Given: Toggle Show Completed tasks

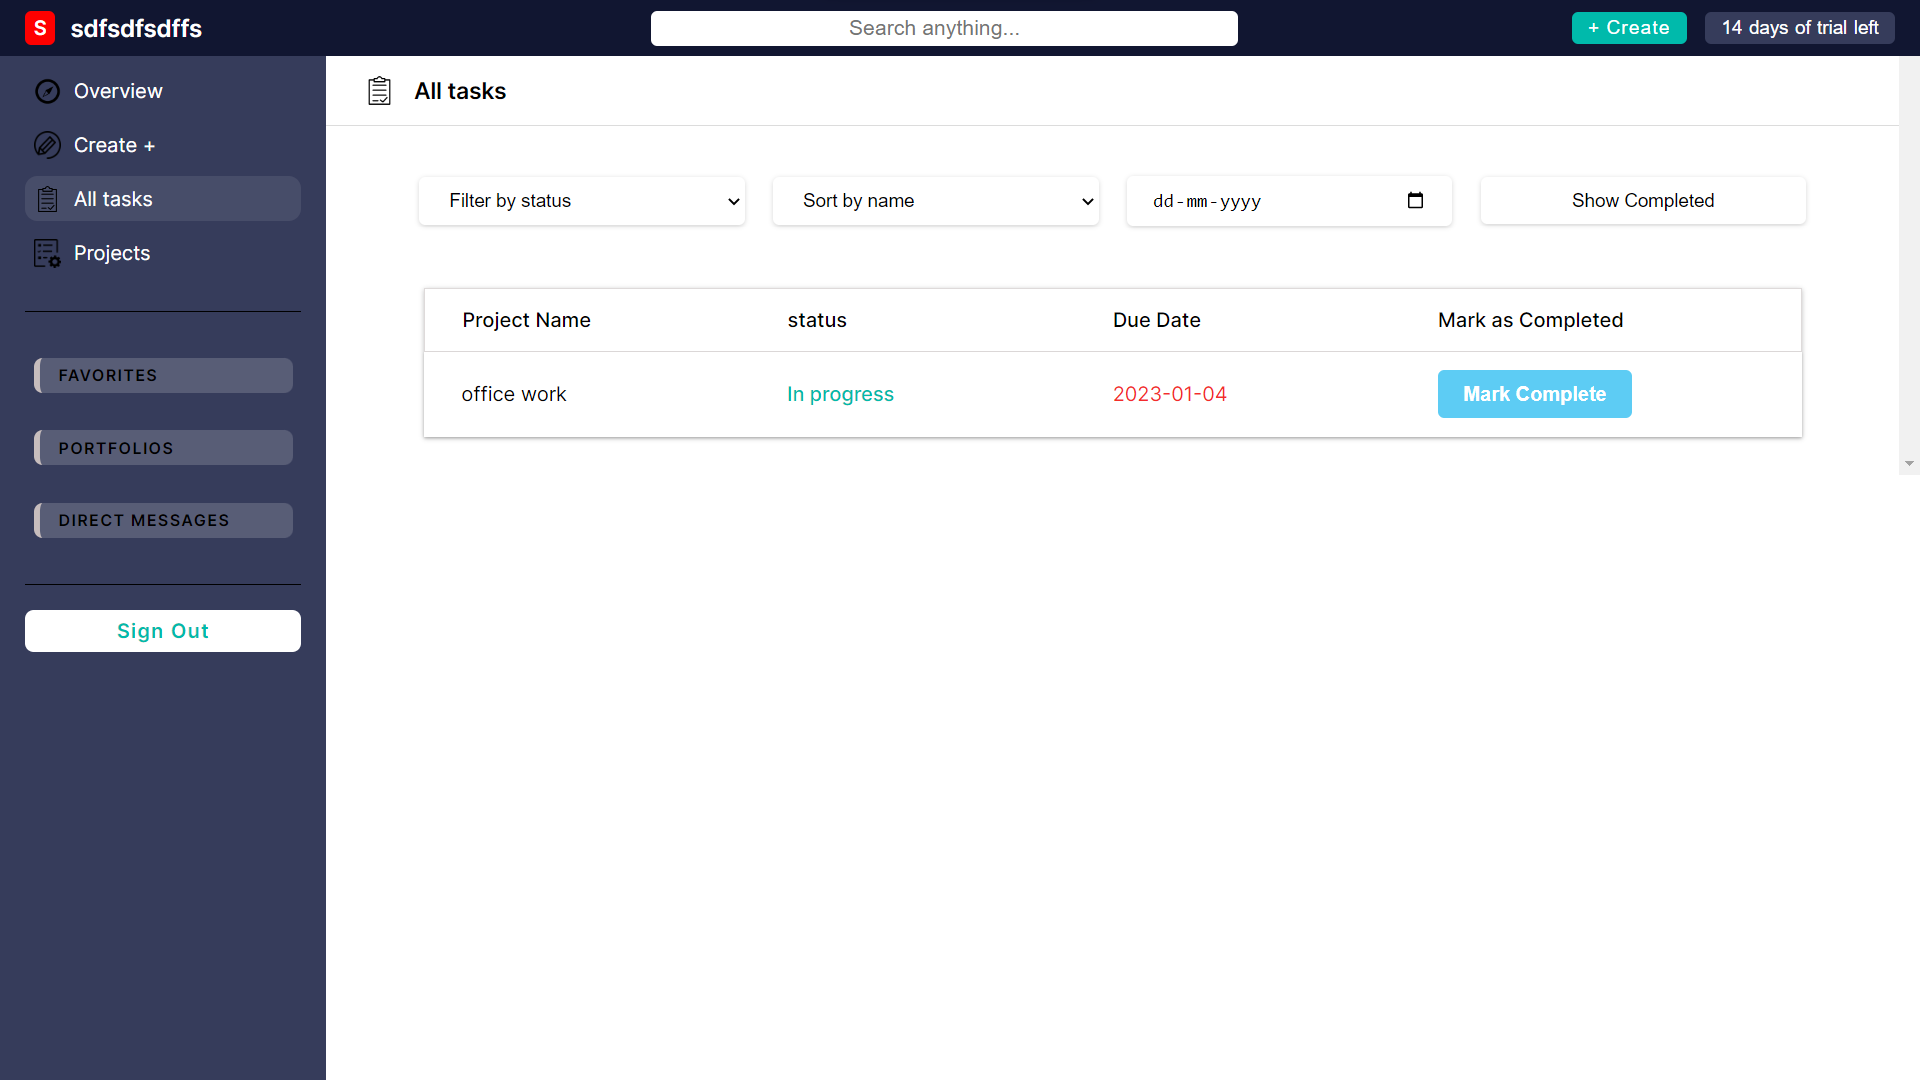Looking at the screenshot, I should (x=1642, y=200).
